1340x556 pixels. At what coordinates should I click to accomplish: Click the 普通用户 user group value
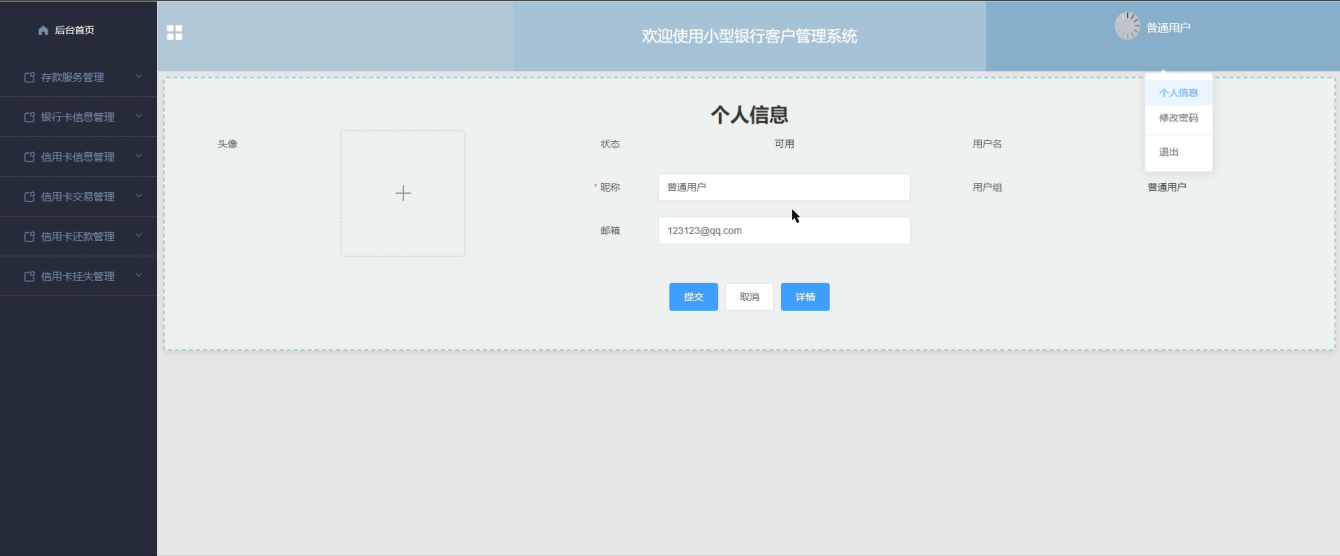(1167, 187)
